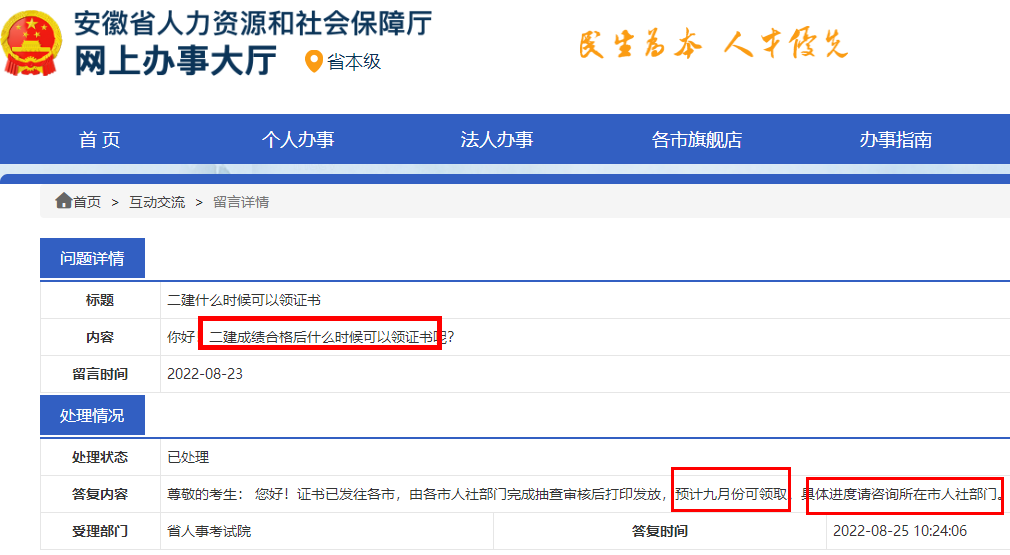1010x555 pixels.
Task: Navigate to 互动交流 breadcrumb link
Action: 157,202
